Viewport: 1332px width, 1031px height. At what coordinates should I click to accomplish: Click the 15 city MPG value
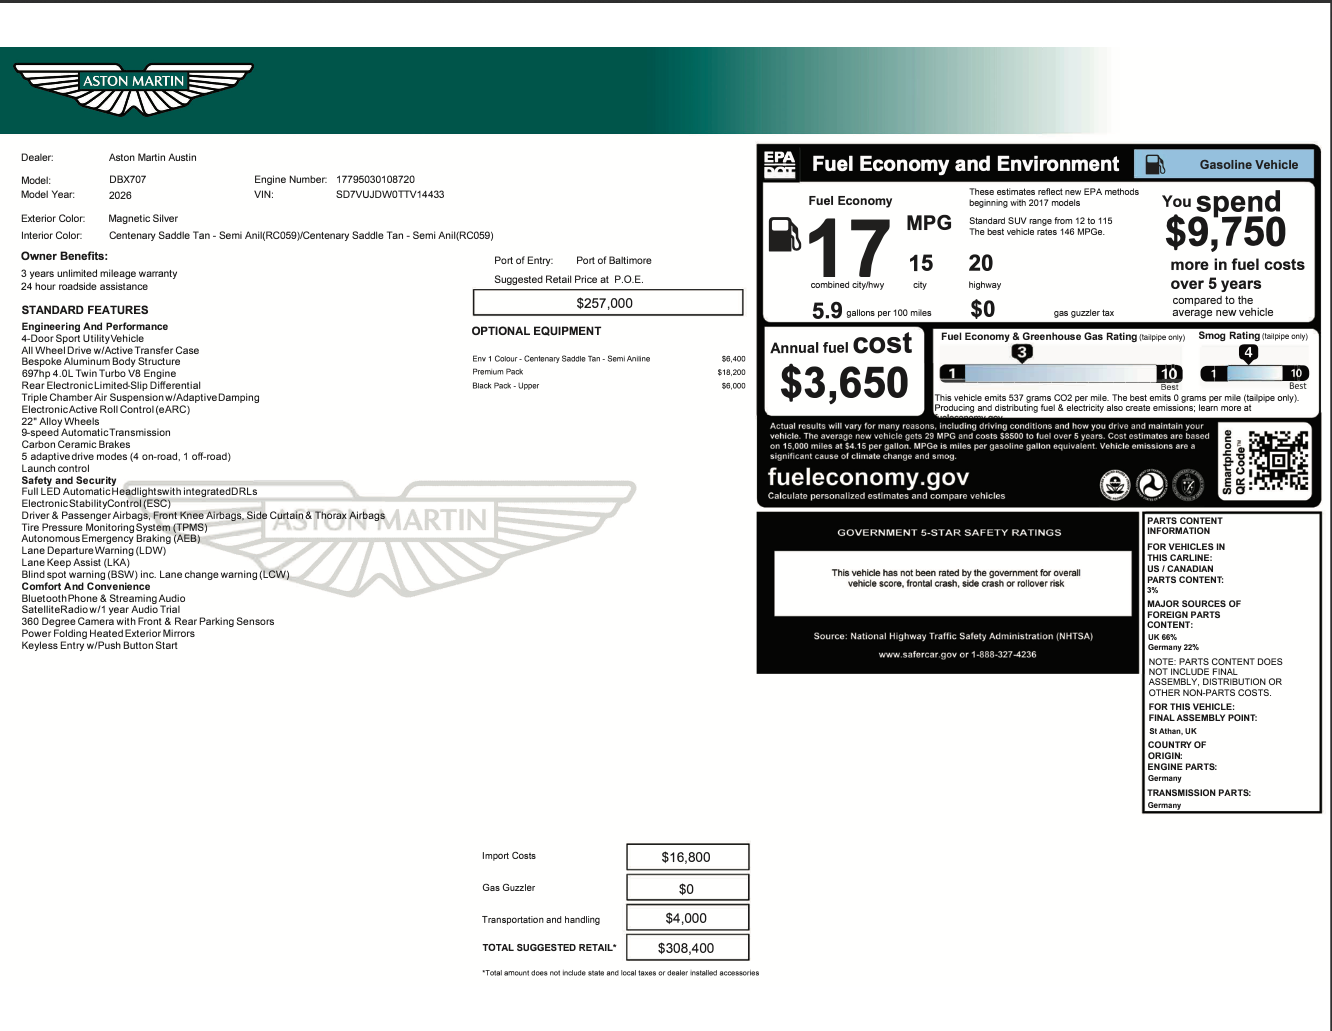coord(921,263)
